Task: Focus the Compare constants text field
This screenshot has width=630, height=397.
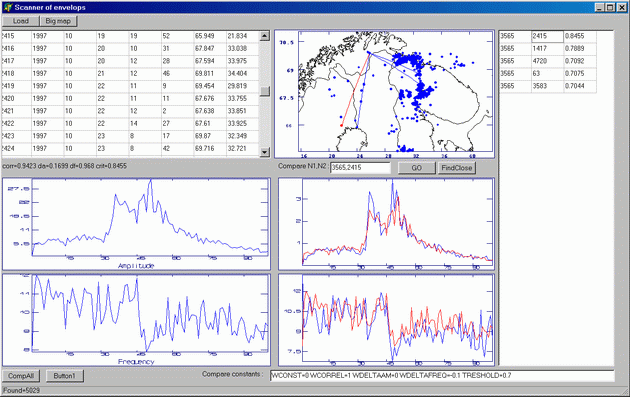Action: 442,376
